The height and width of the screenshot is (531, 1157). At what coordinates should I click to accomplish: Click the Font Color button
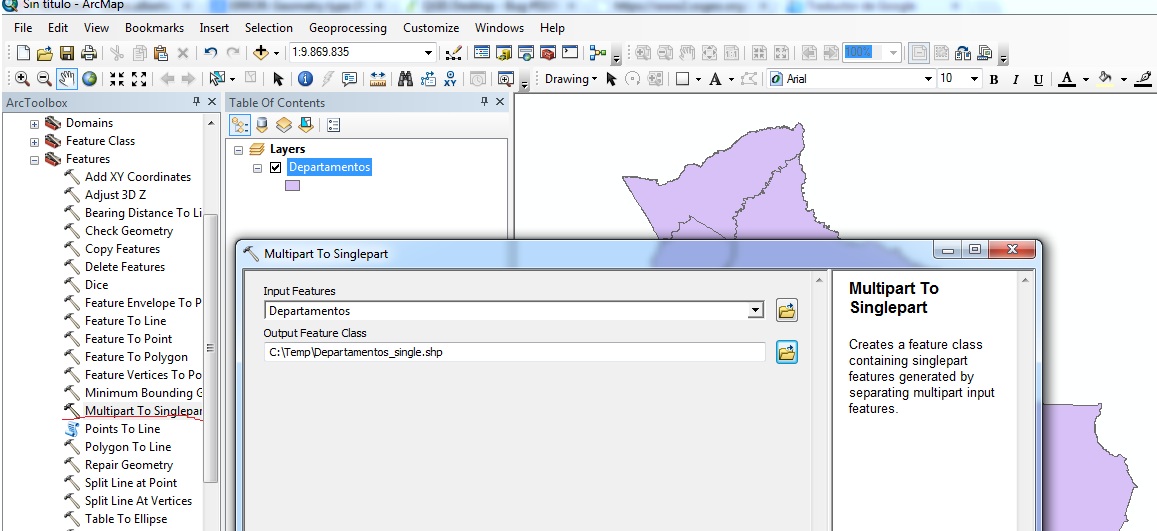pyautogui.click(x=1067, y=79)
